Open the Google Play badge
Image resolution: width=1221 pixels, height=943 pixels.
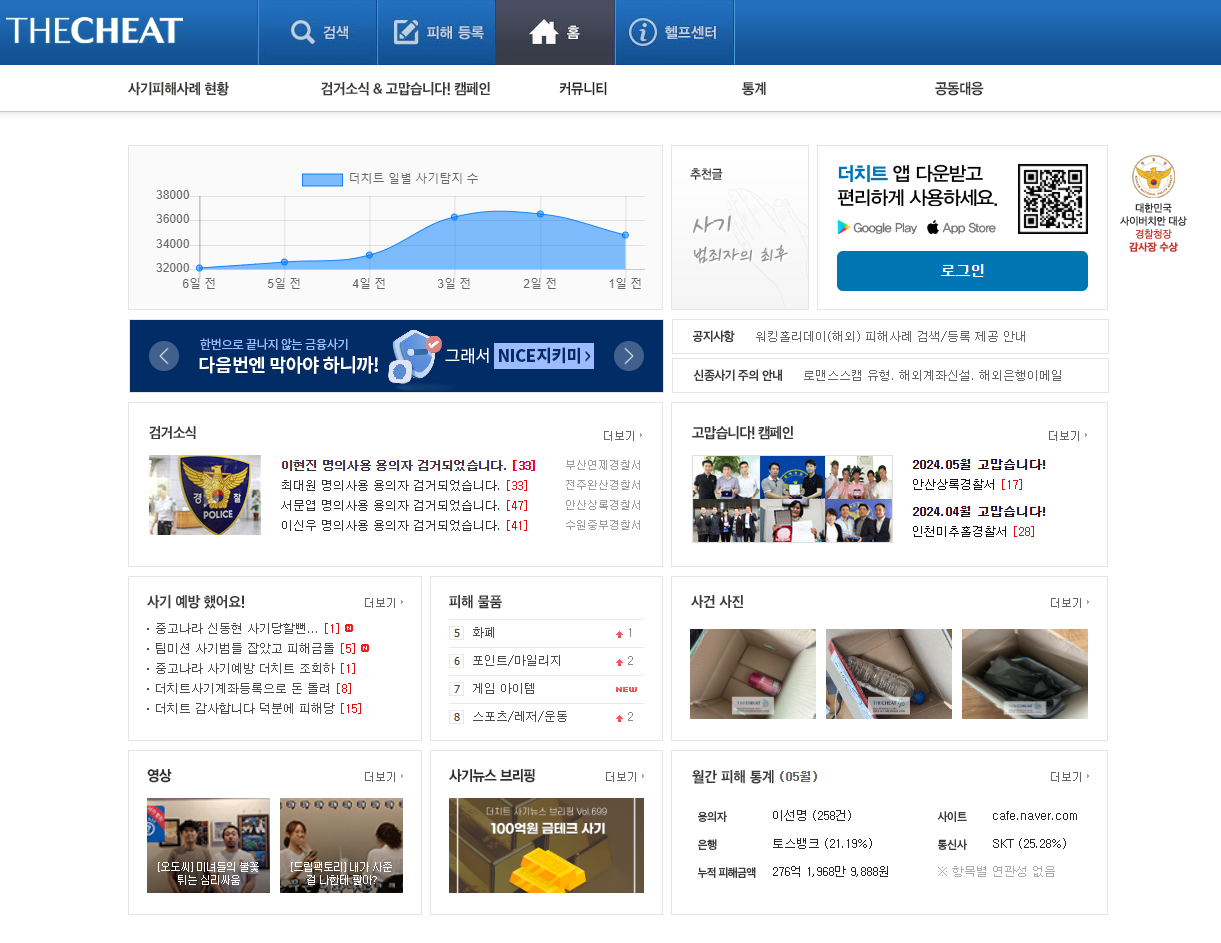[877, 227]
